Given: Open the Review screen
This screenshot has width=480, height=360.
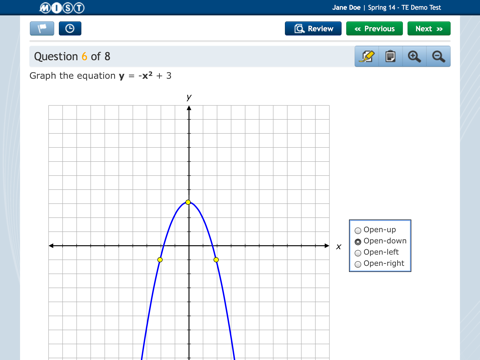Looking at the screenshot, I should pos(313,29).
